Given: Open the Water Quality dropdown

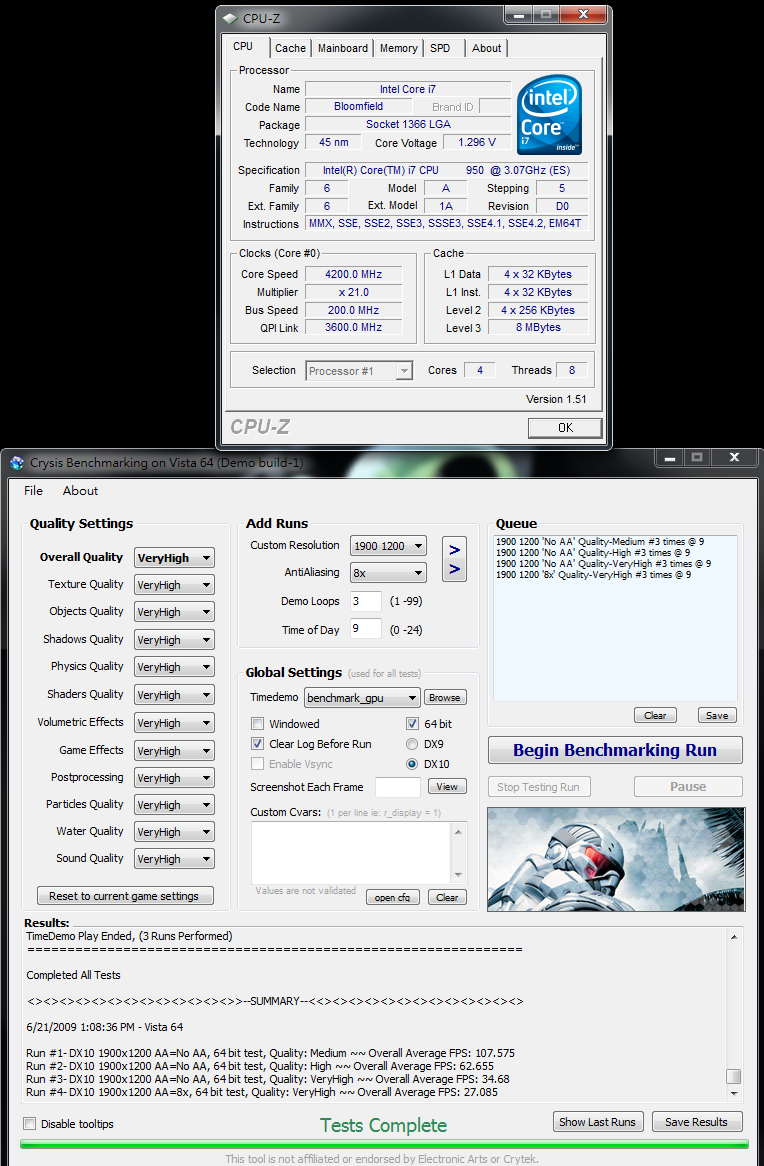Looking at the screenshot, I should tap(174, 831).
